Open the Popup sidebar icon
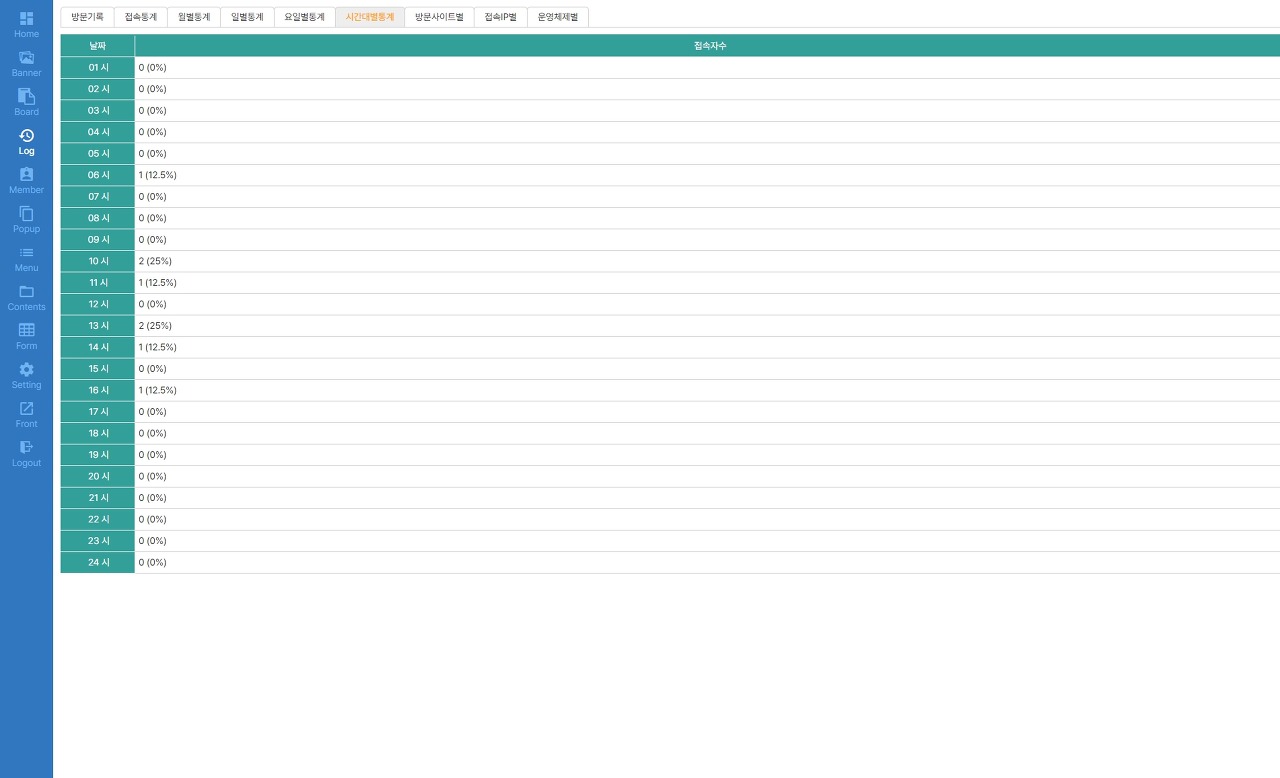 coord(26,213)
